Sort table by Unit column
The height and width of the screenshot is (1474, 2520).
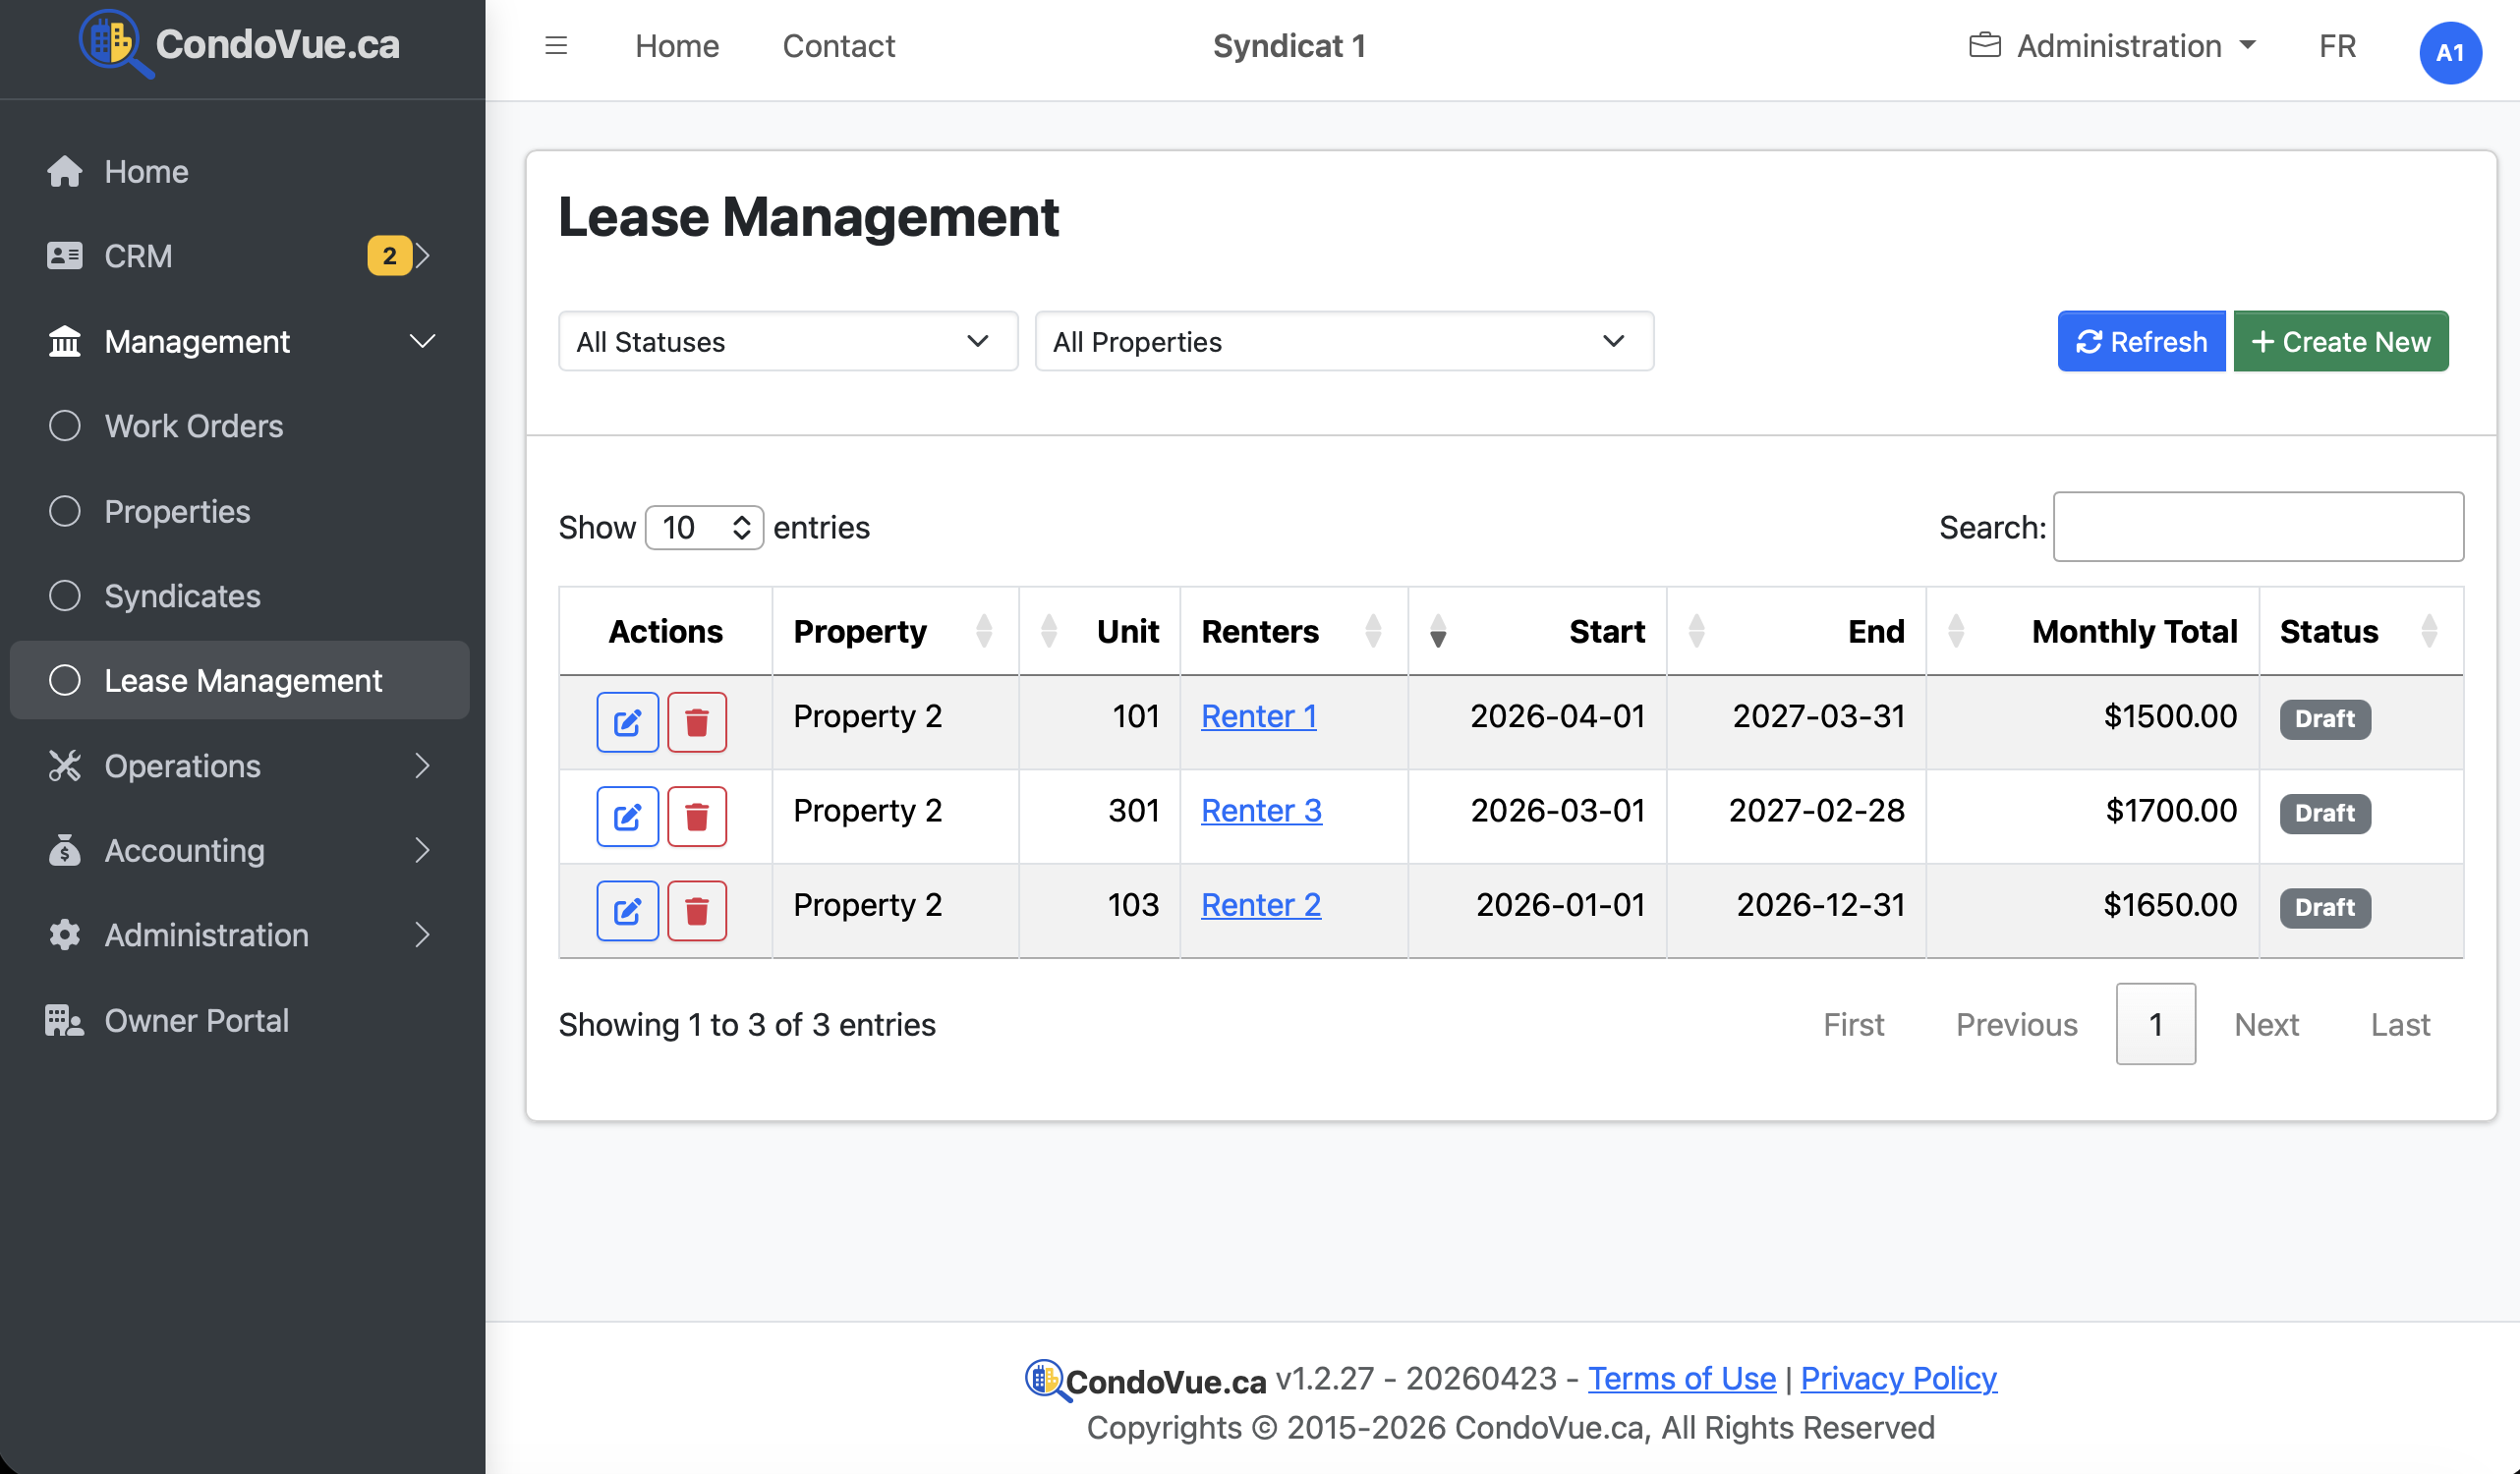1099,631
